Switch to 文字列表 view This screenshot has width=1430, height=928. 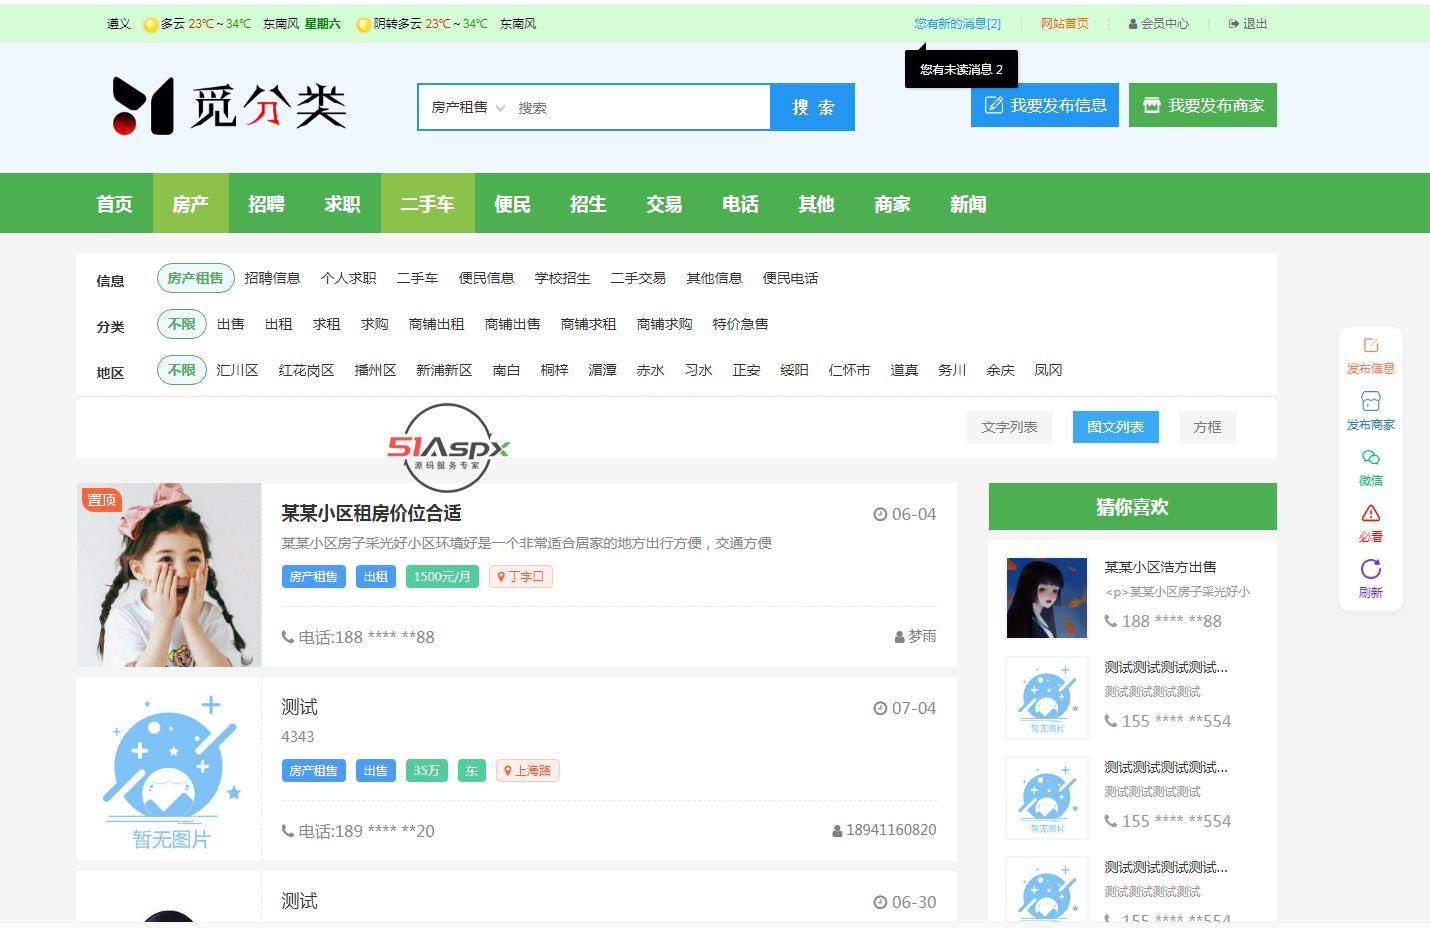[1009, 427]
